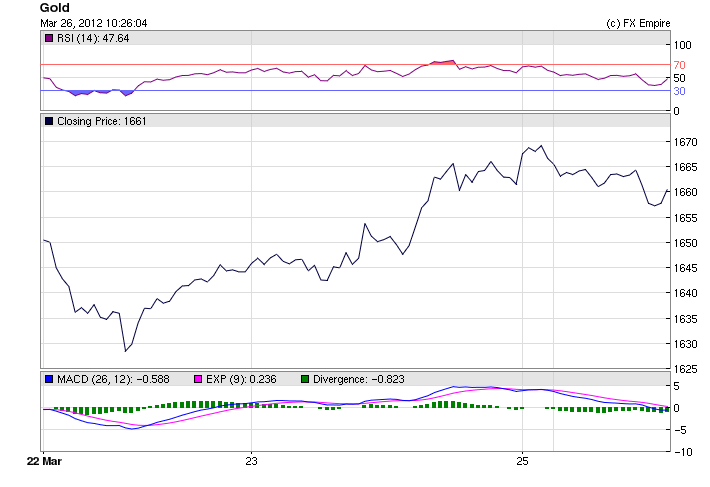Click the red RSI axis value 70
710x487 pixels.
(679, 65)
